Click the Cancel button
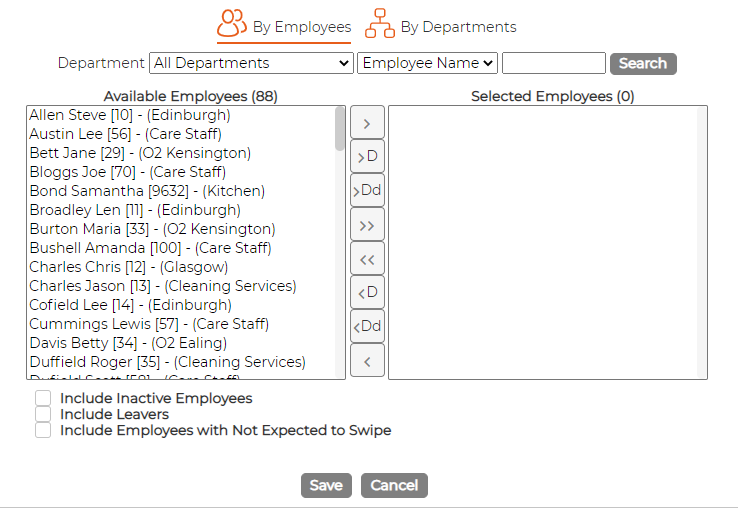738x508 pixels. tap(394, 485)
